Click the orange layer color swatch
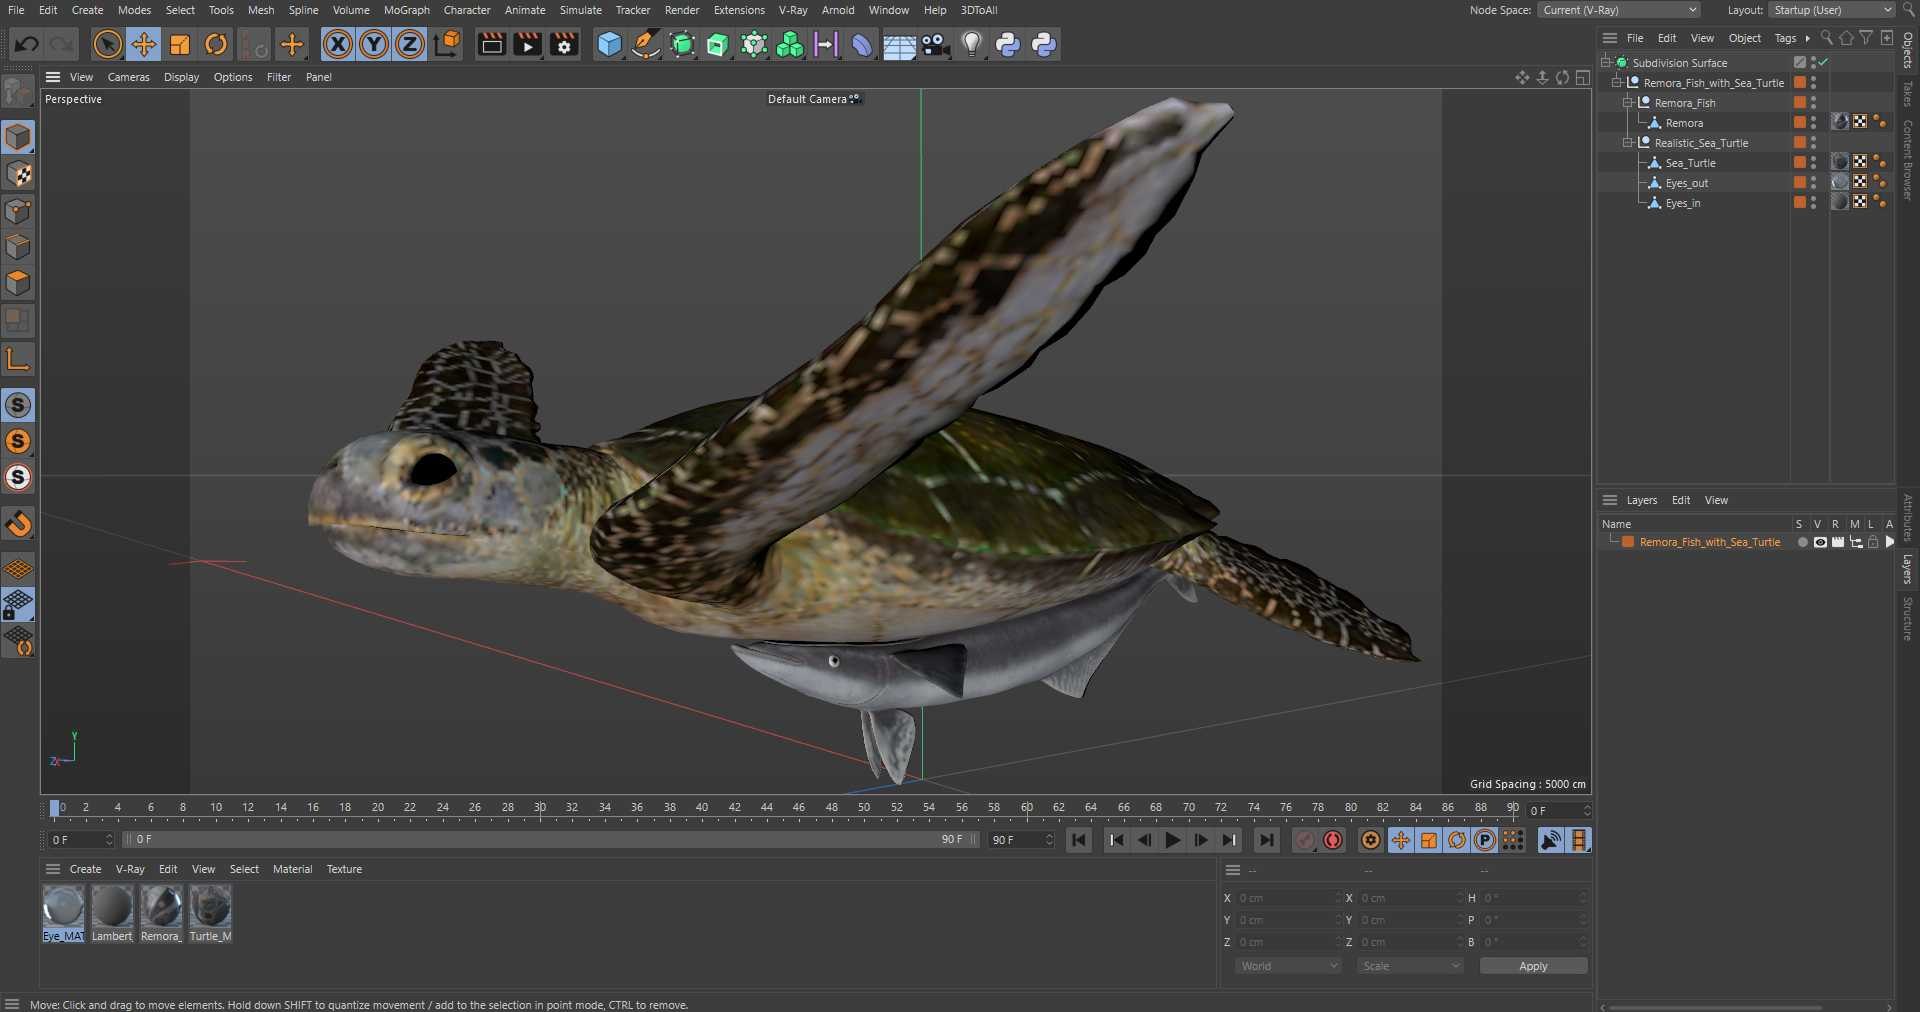This screenshot has height=1012, width=1920. point(1628,542)
